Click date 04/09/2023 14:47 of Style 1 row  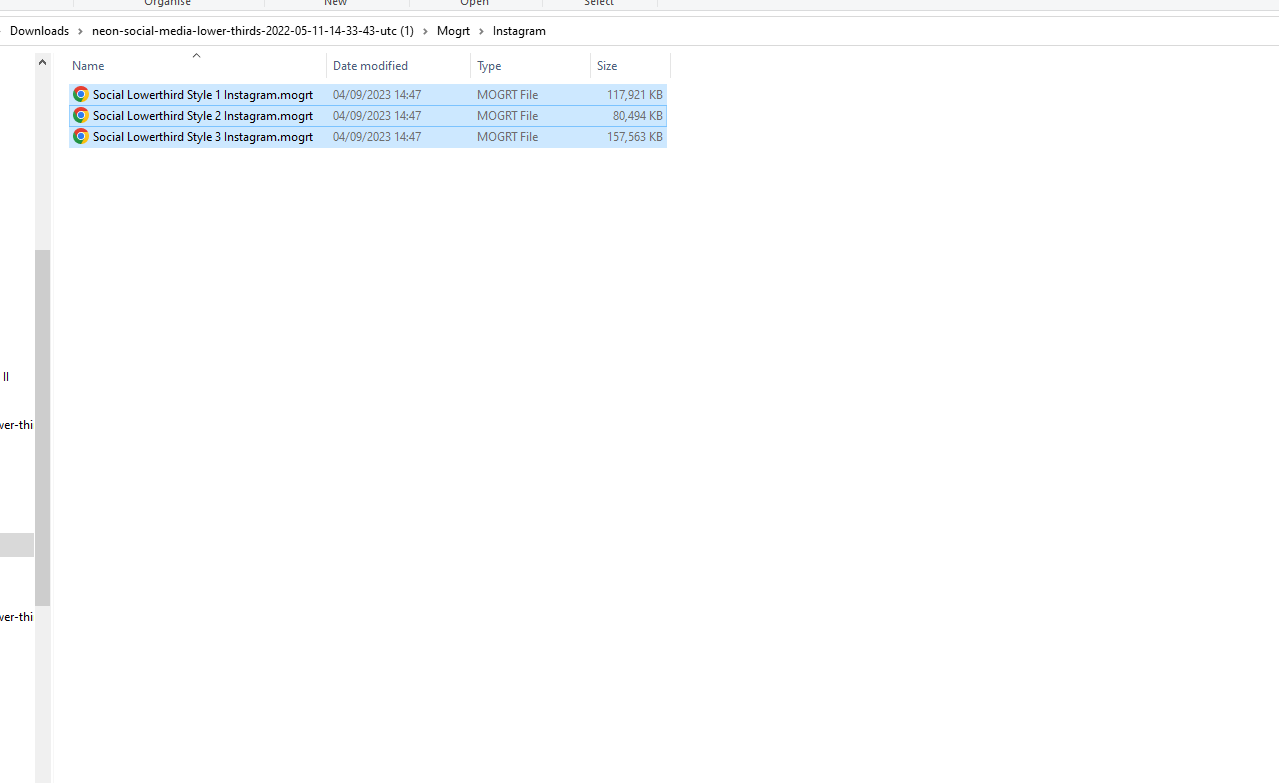click(377, 95)
